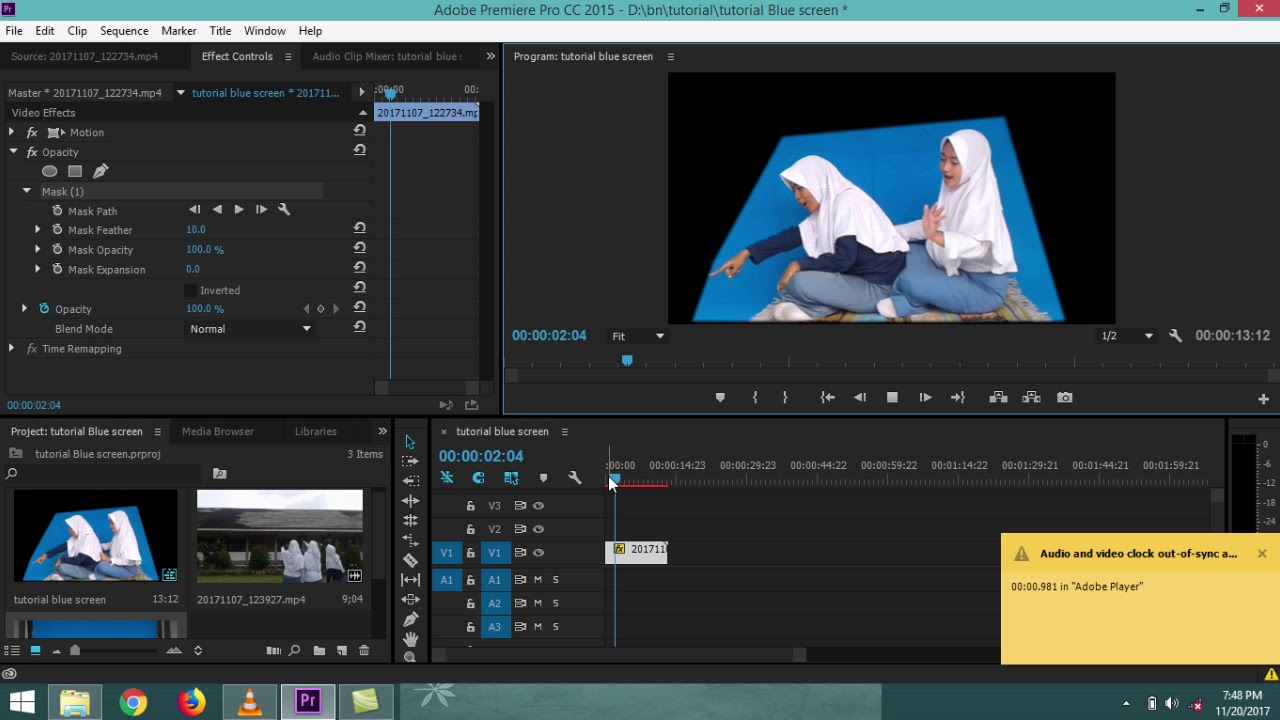This screenshot has width=1280, height=720.
Task: Add a marker in the timeline panel
Action: pos(543,478)
